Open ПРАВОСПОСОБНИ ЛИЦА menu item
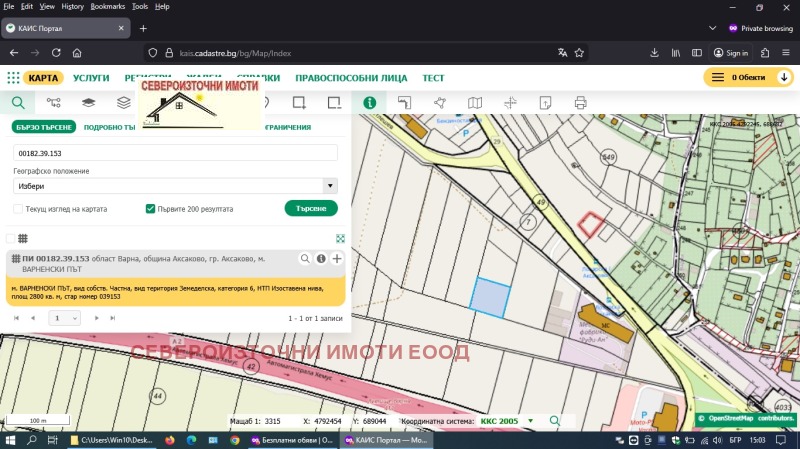This screenshot has width=800, height=449. pos(351,78)
